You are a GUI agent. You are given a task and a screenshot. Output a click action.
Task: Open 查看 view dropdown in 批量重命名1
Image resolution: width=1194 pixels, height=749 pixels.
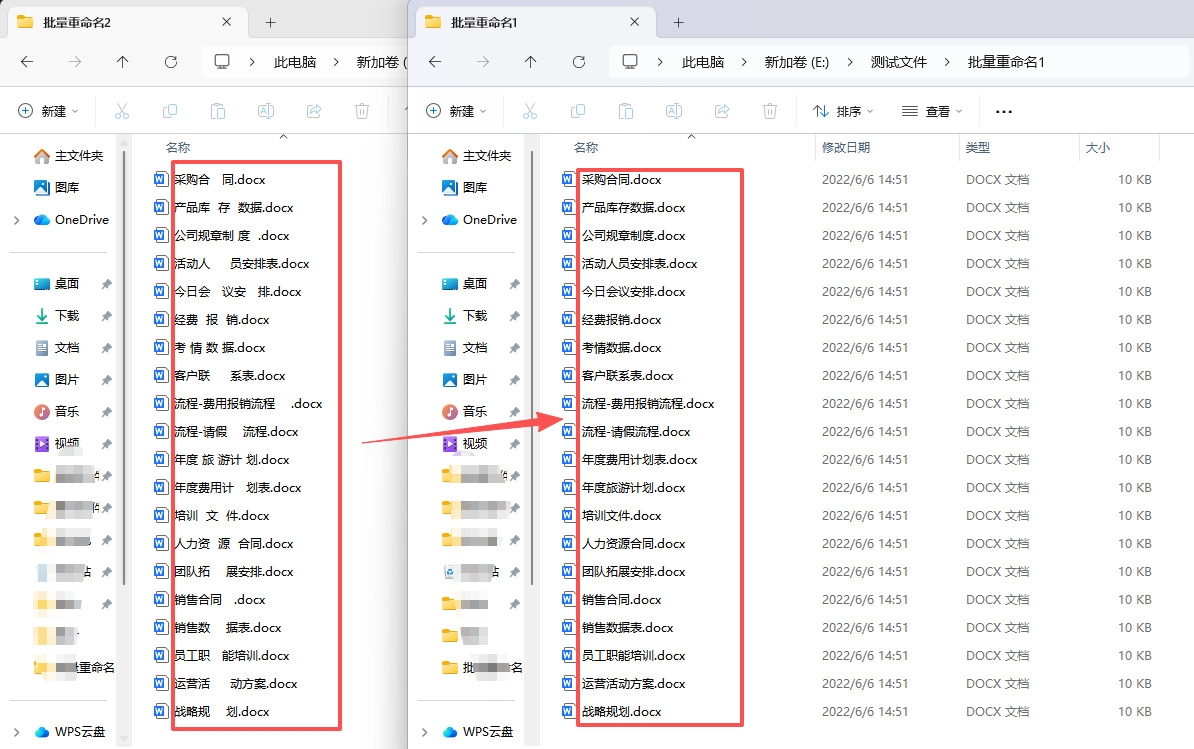pos(932,111)
